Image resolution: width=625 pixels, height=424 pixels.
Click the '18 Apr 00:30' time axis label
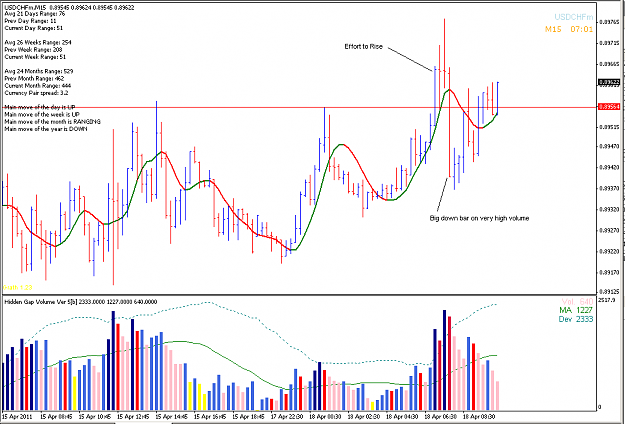[324, 416]
